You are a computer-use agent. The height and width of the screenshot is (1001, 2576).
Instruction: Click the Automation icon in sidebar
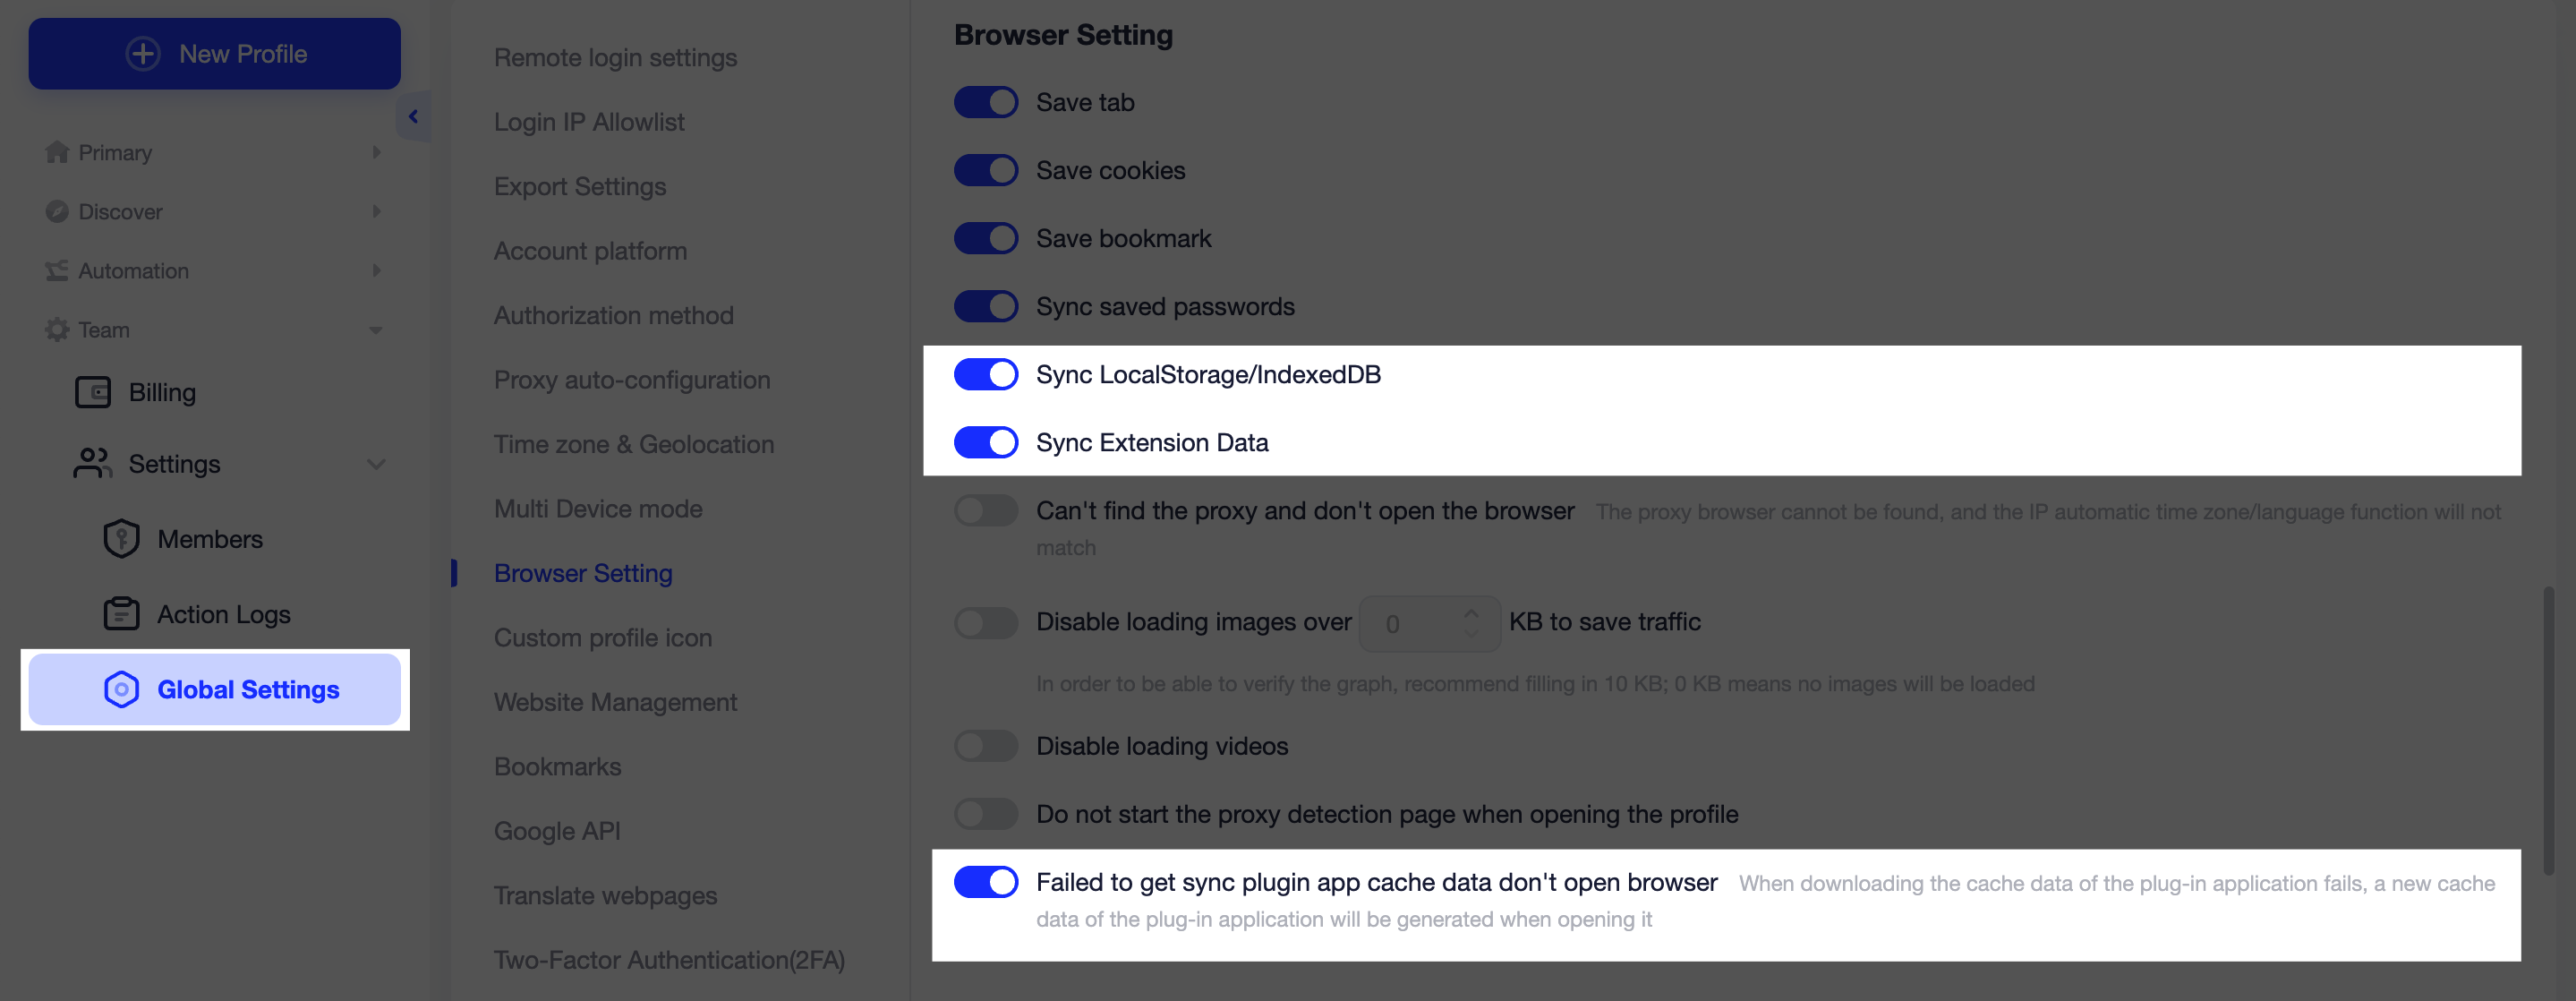56,270
